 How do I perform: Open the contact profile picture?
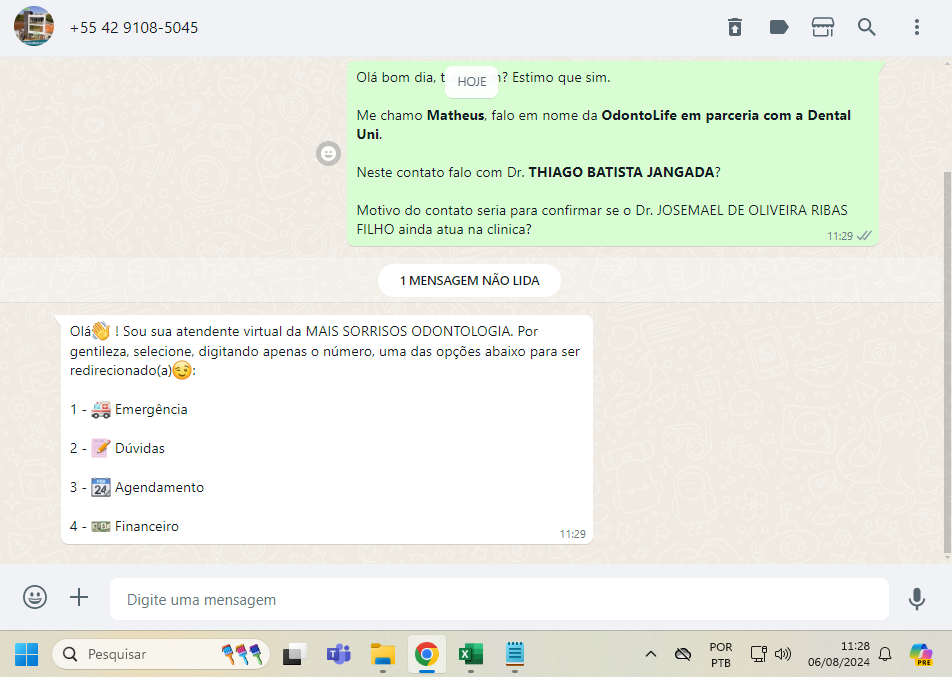click(34, 27)
